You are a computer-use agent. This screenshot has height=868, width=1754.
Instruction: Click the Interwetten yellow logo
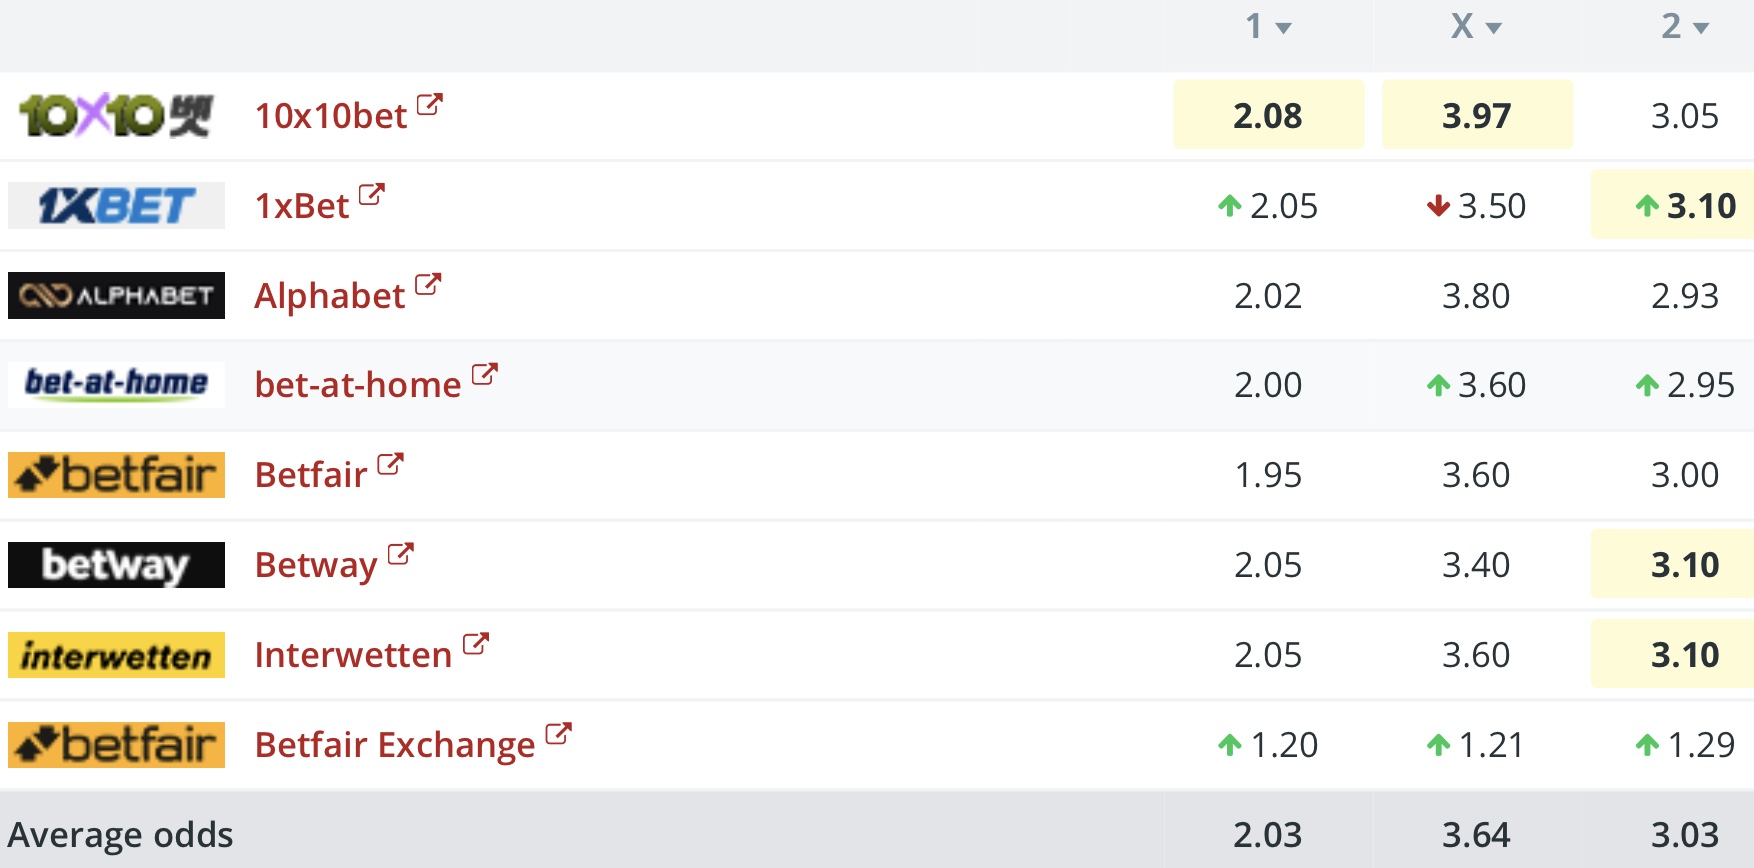116,655
